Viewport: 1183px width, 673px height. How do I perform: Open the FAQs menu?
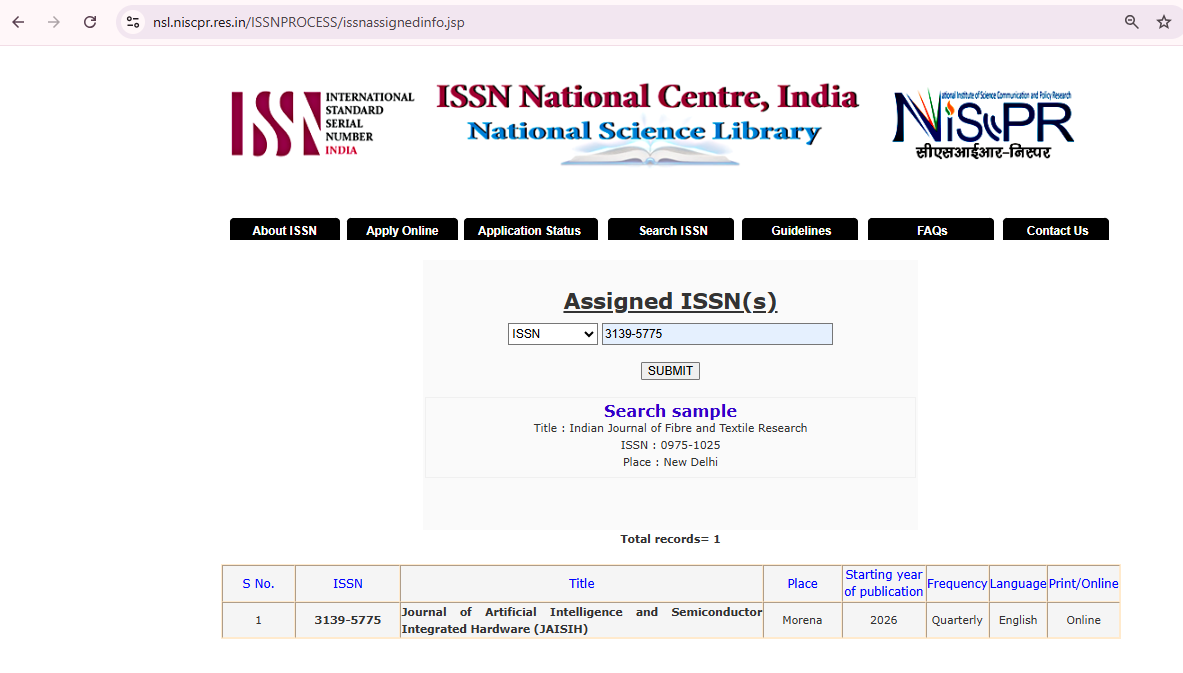click(x=931, y=230)
